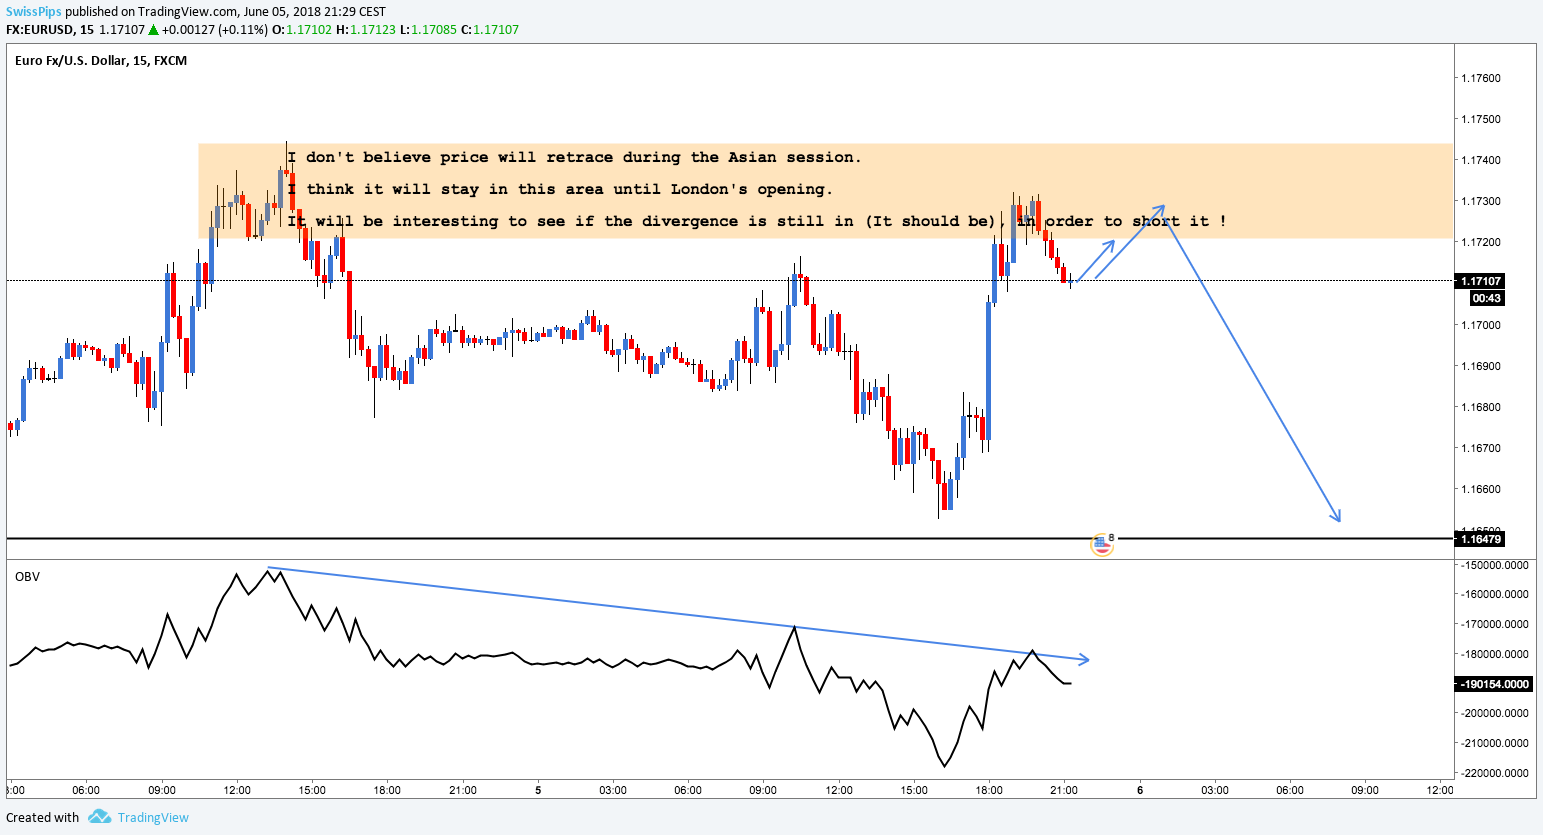This screenshot has height=835, width=1543.
Task: Click the 1.17300 price axis label
Action: pyautogui.click(x=1481, y=201)
